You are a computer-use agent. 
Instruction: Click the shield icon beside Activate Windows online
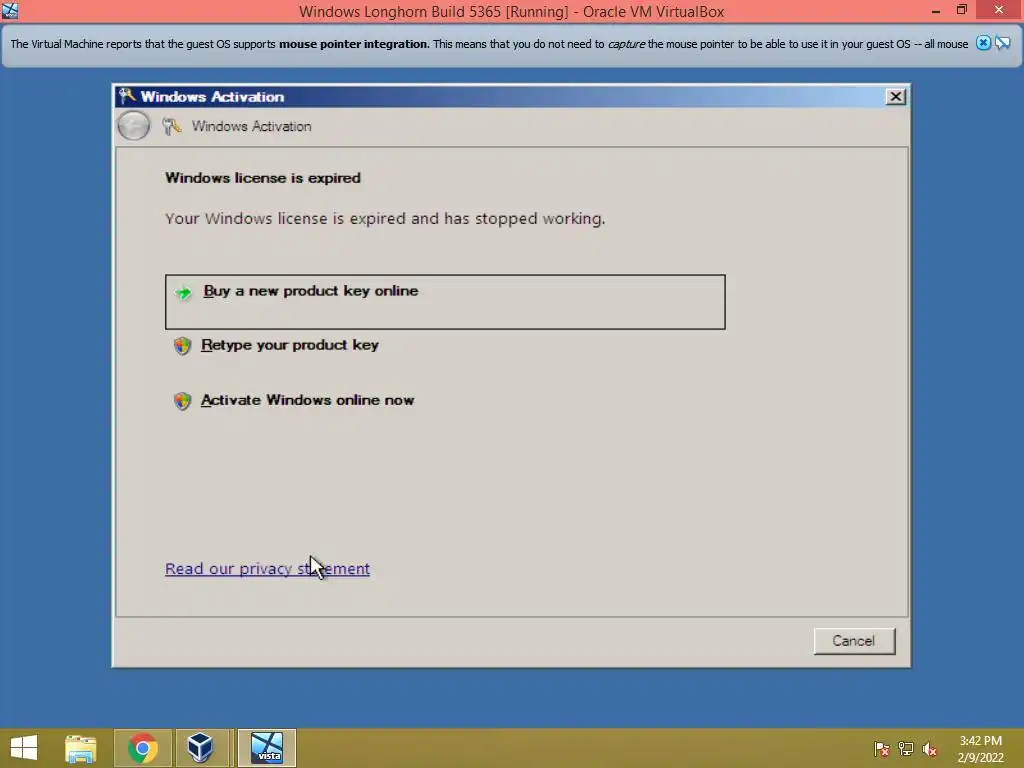point(182,400)
